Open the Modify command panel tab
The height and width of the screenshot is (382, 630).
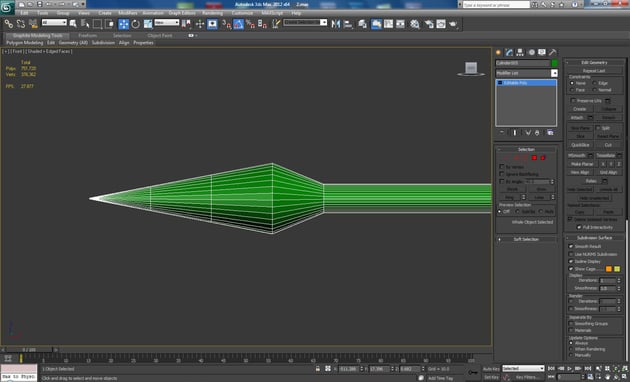(509, 52)
